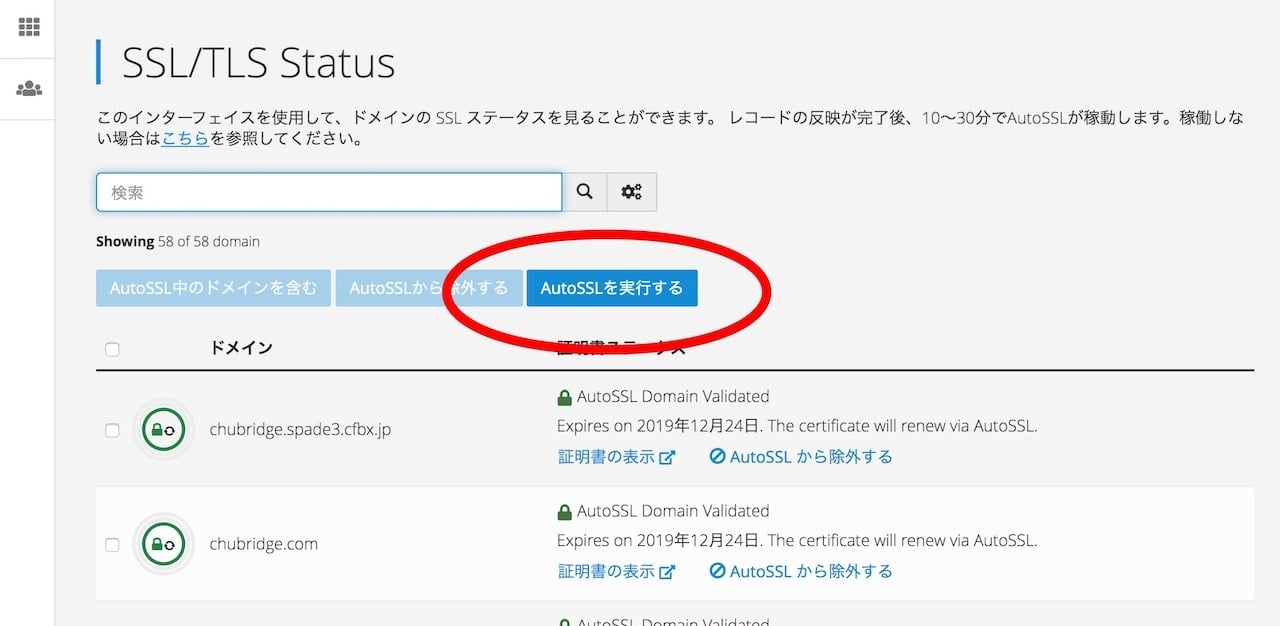Click the expiry text for chubridge.spade3.cfbx.jp
The height and width of the screenshot is (626, 1280).
[797, 426]
